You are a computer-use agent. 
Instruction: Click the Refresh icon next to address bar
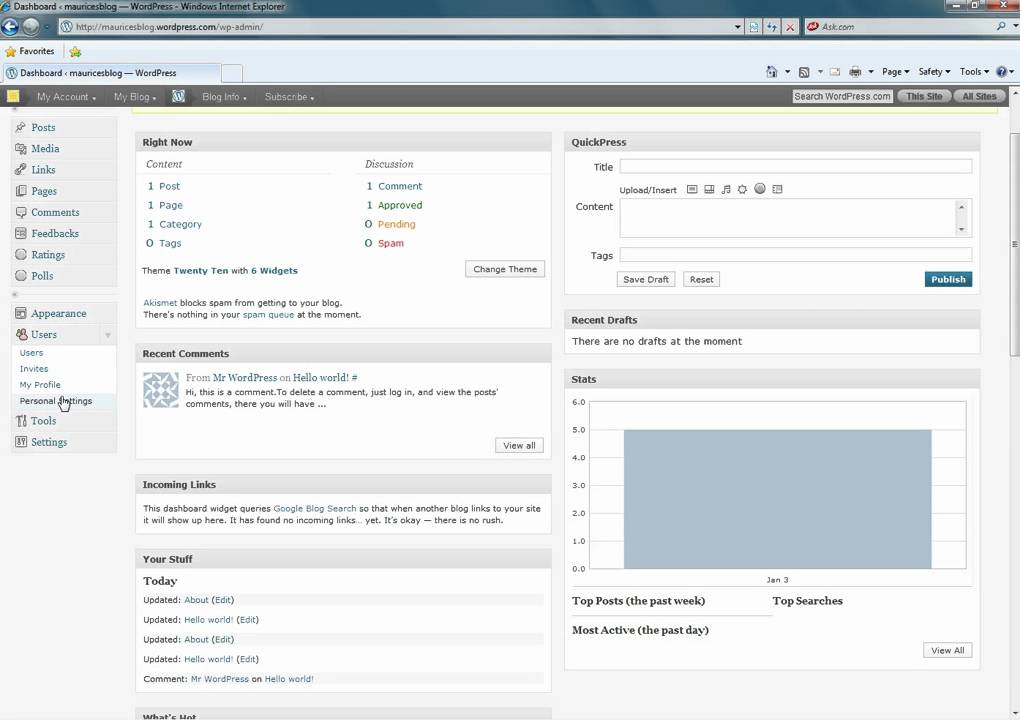point(772,27)
